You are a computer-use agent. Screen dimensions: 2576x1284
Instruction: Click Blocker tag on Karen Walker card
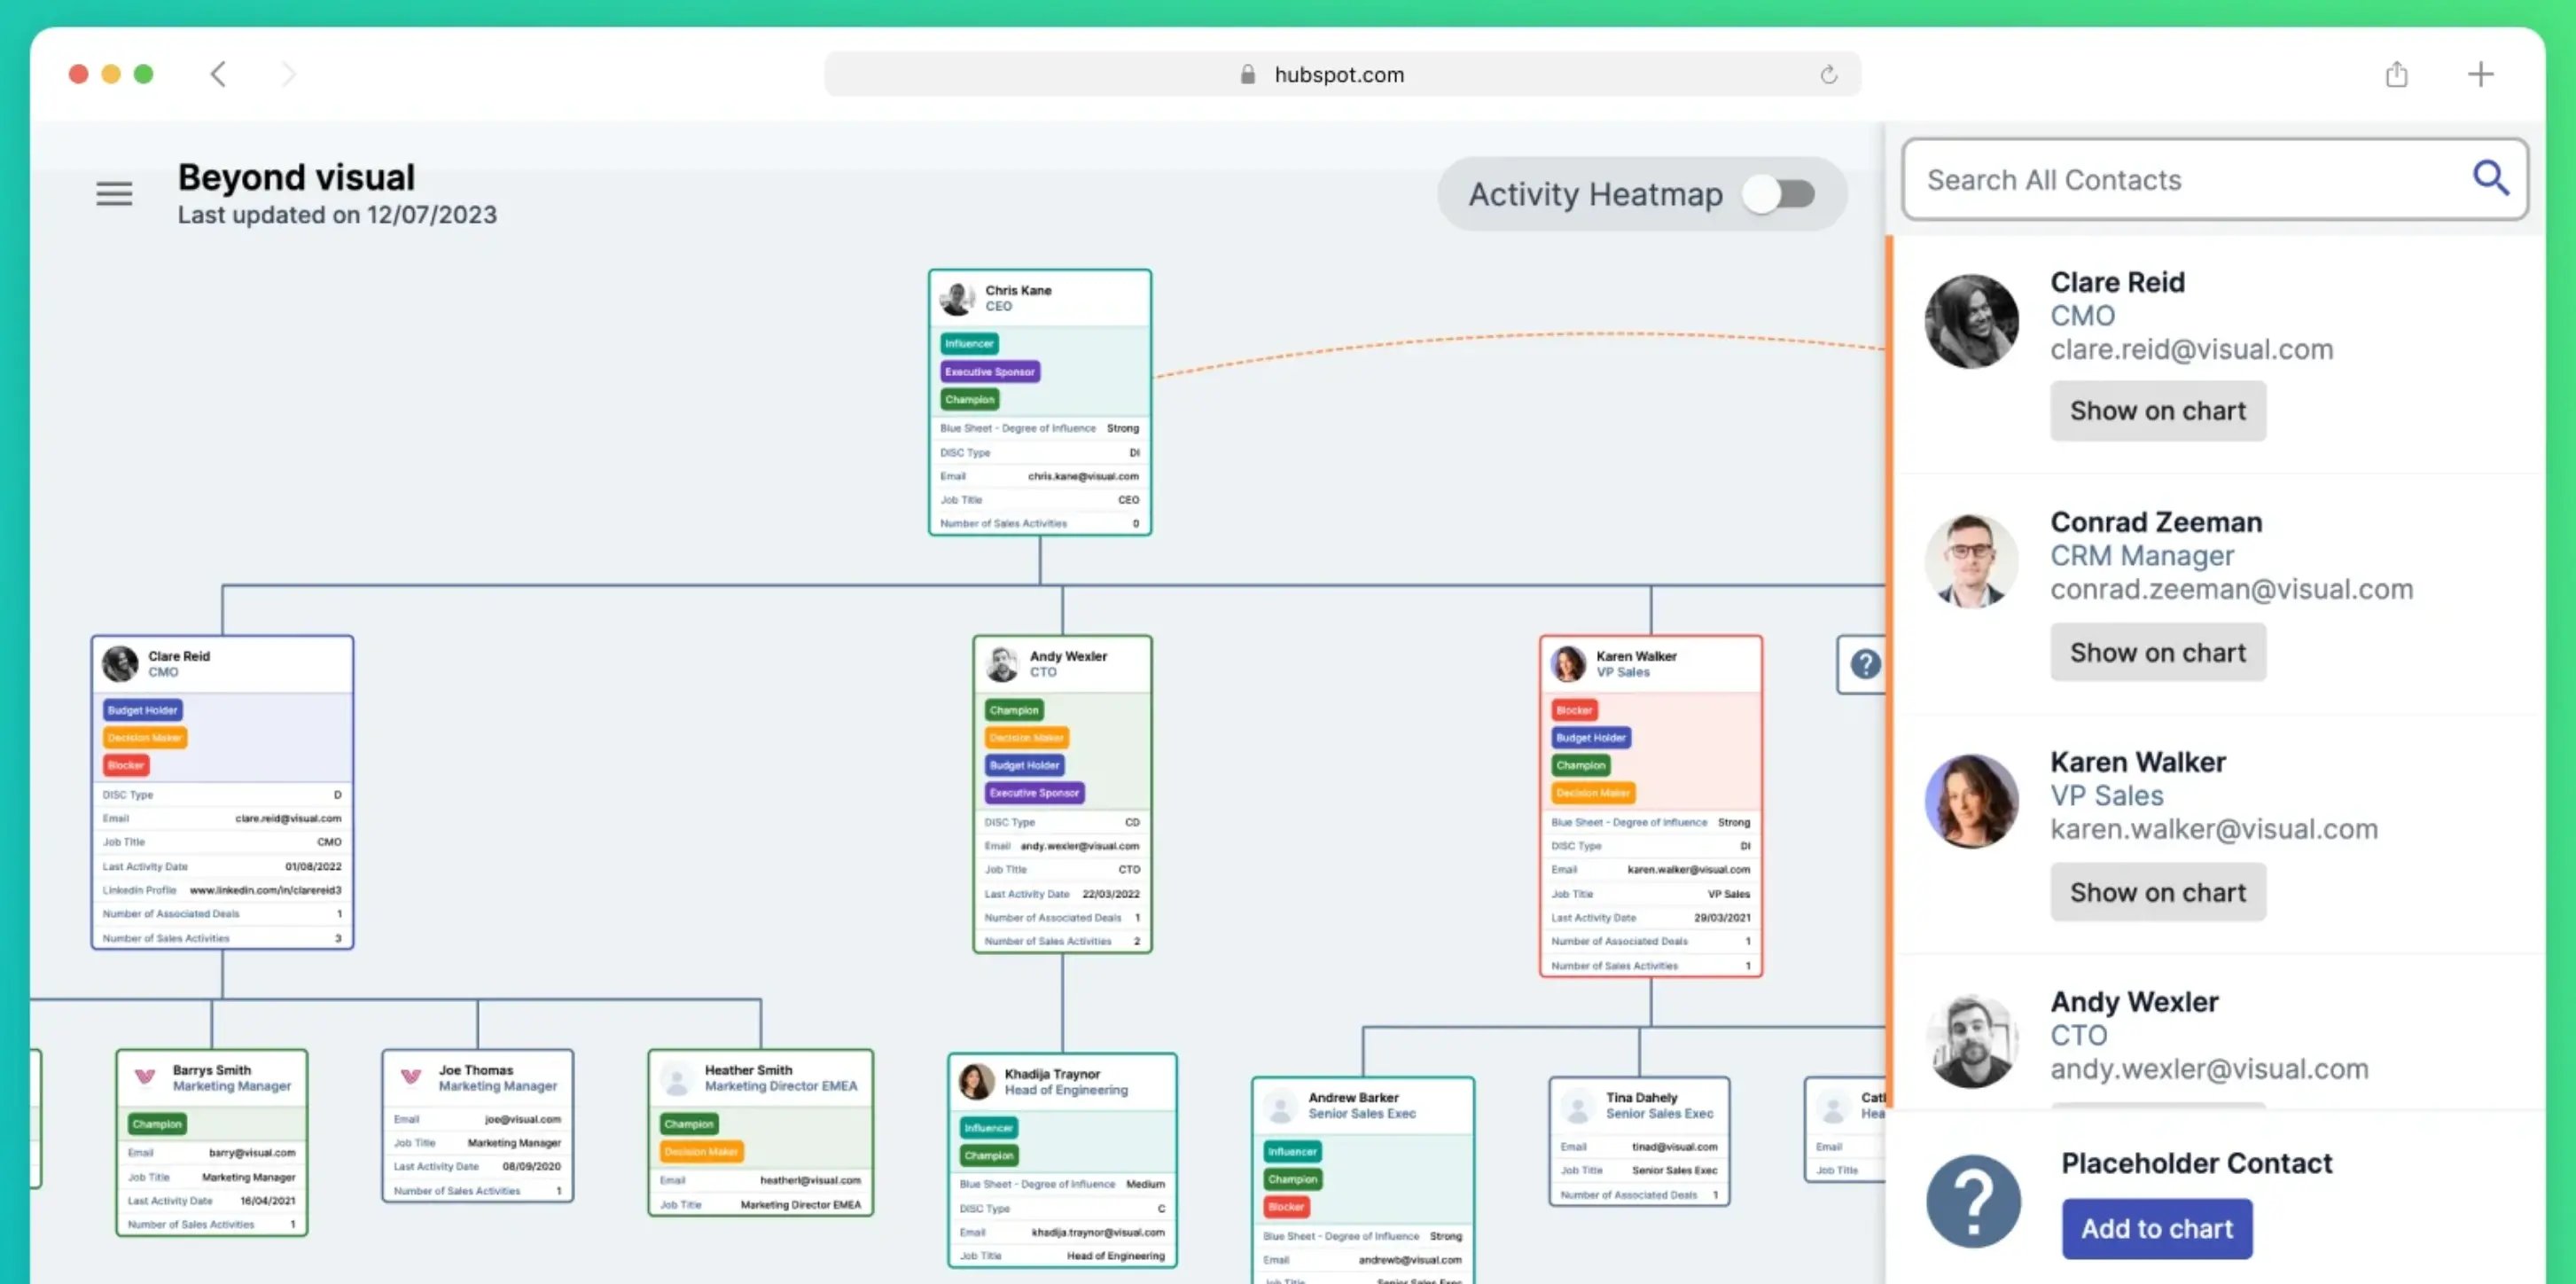[1574, 710]
